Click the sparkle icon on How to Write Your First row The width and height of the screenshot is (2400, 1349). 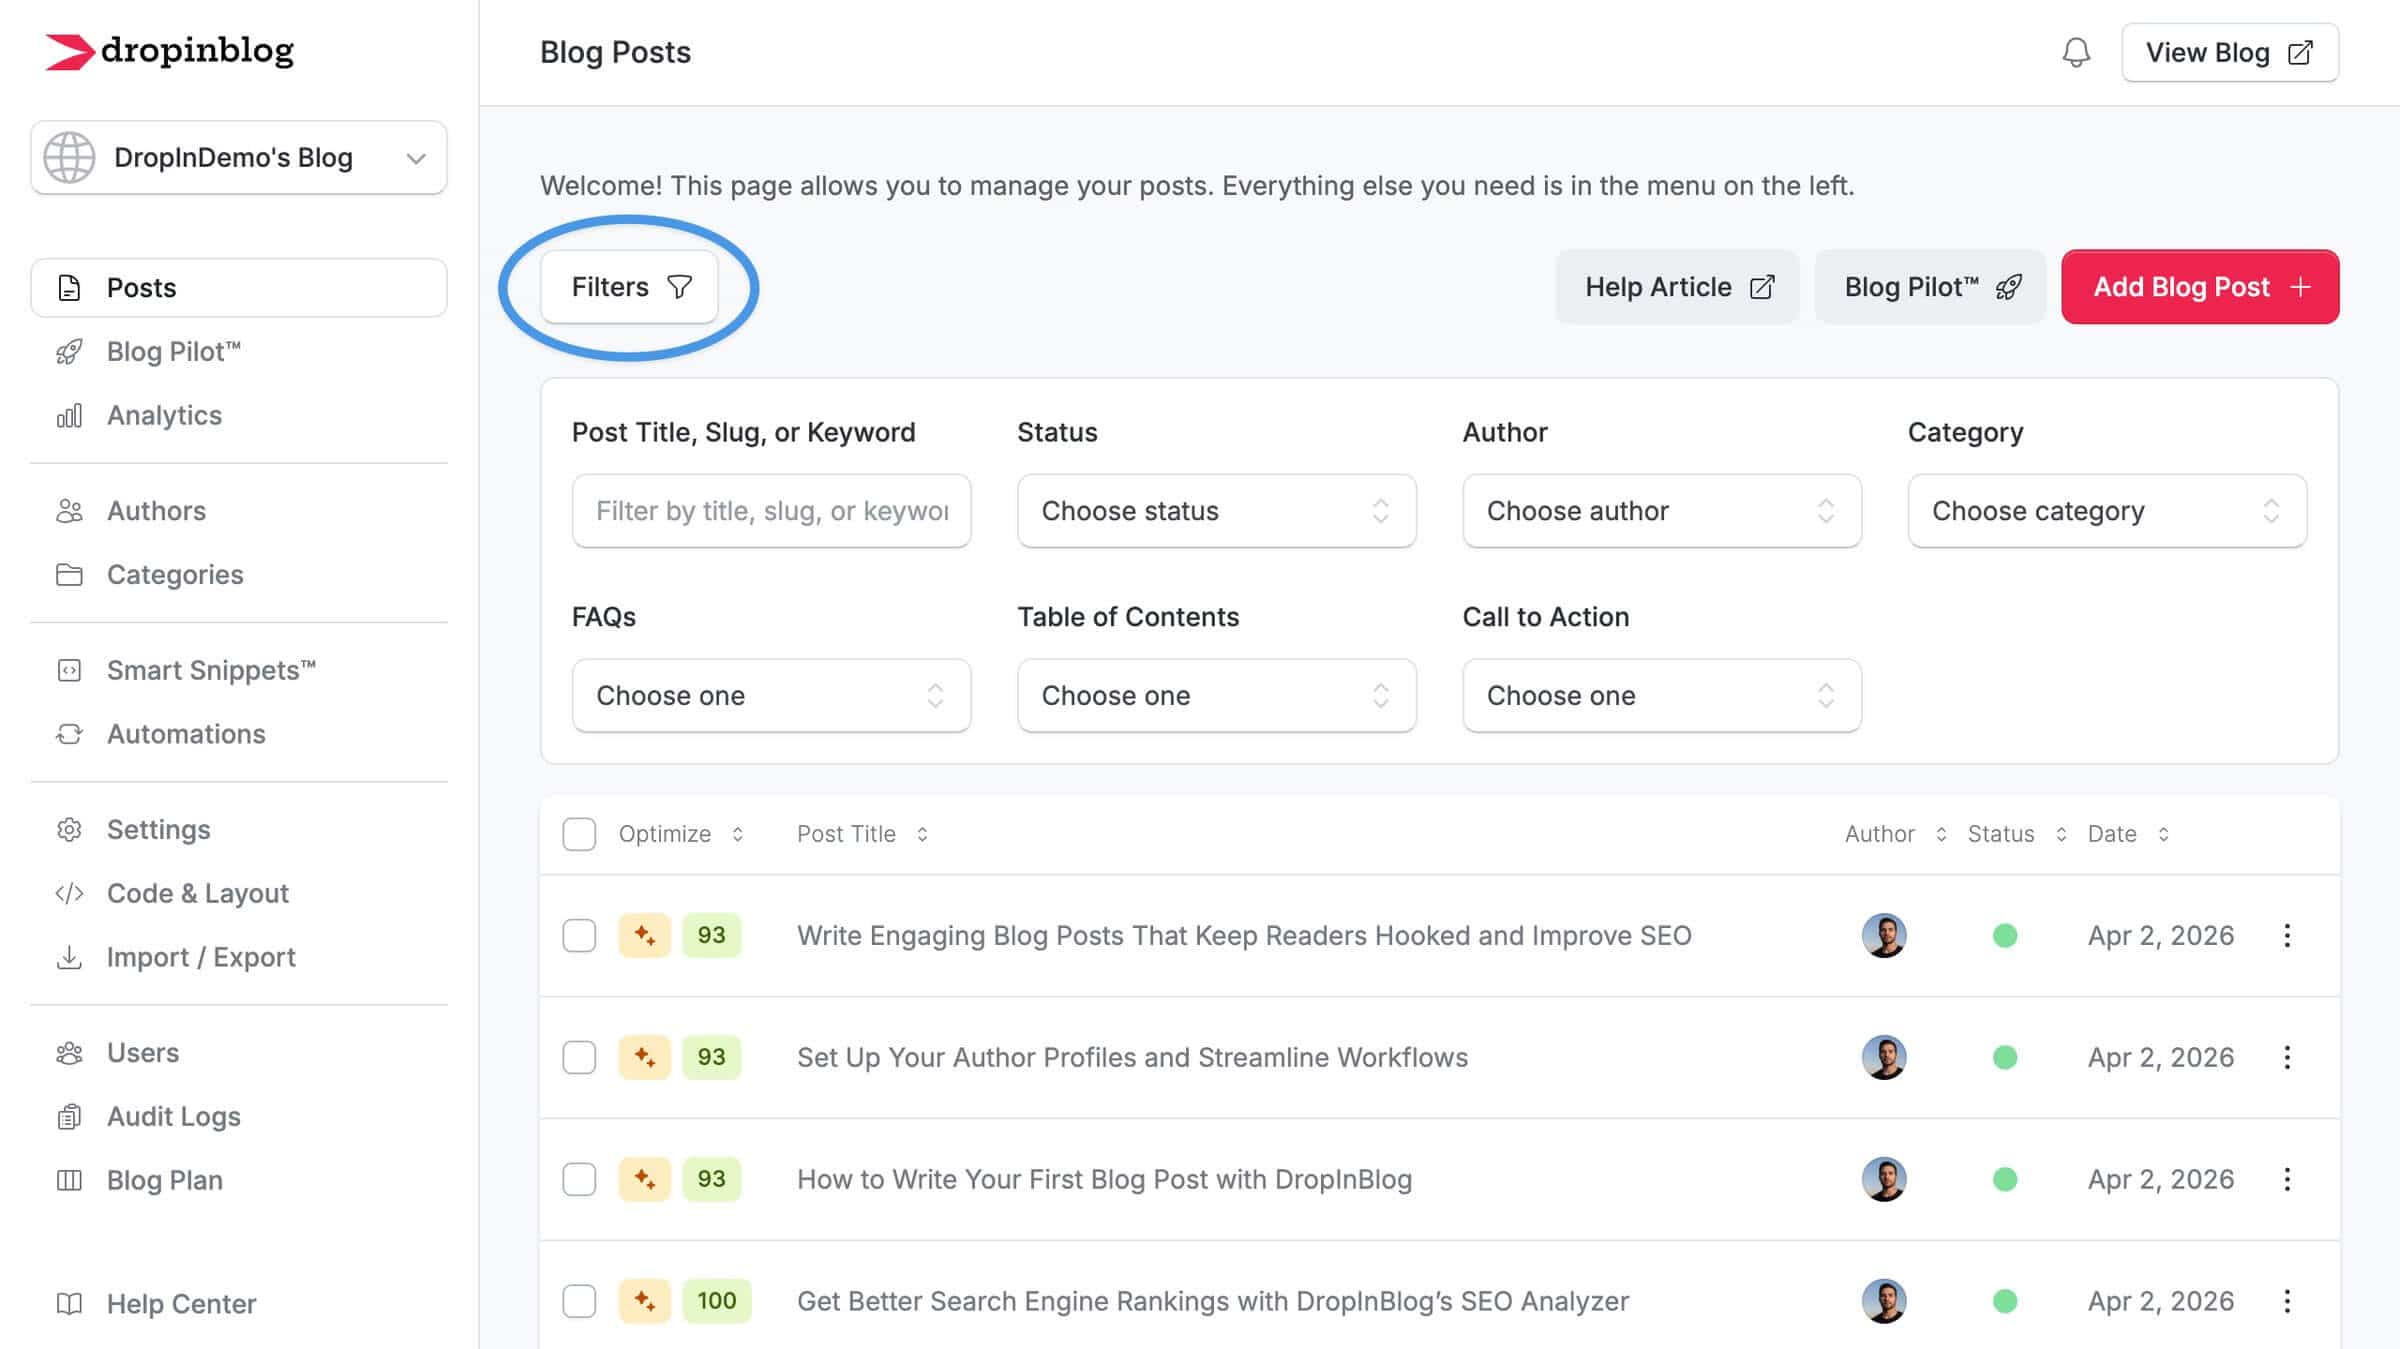pos(644,1180)
